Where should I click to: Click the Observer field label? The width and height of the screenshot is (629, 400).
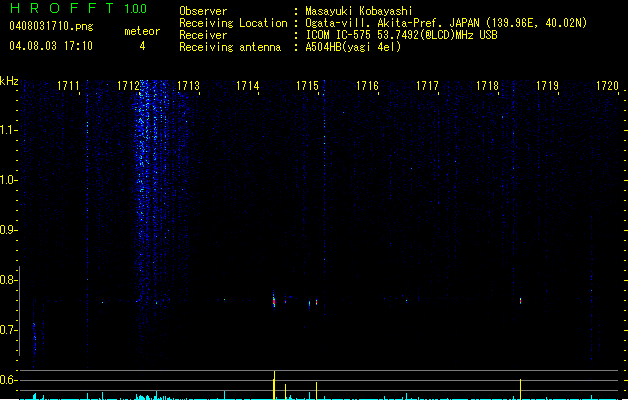[x=203, y=11]
